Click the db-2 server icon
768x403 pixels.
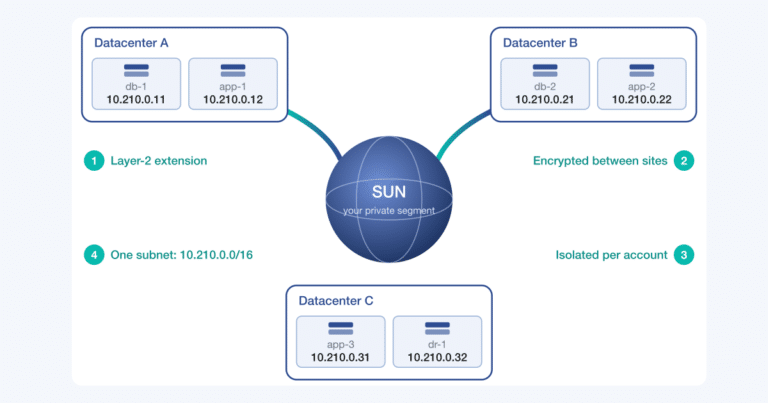545,71
